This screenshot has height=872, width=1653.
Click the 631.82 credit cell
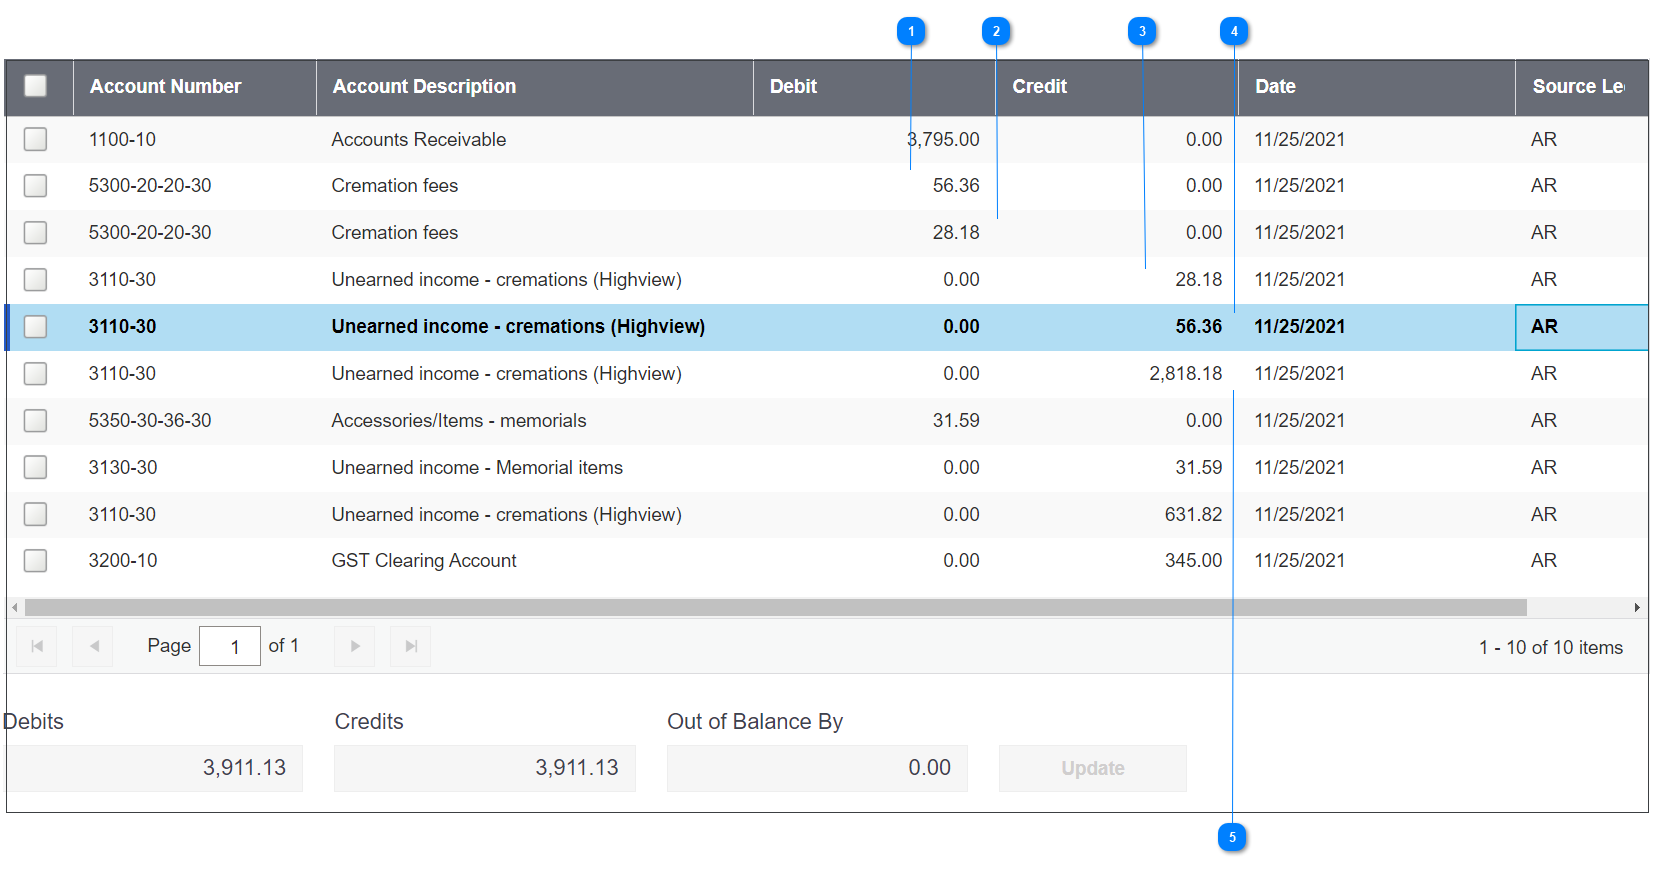coord(1193,514)
